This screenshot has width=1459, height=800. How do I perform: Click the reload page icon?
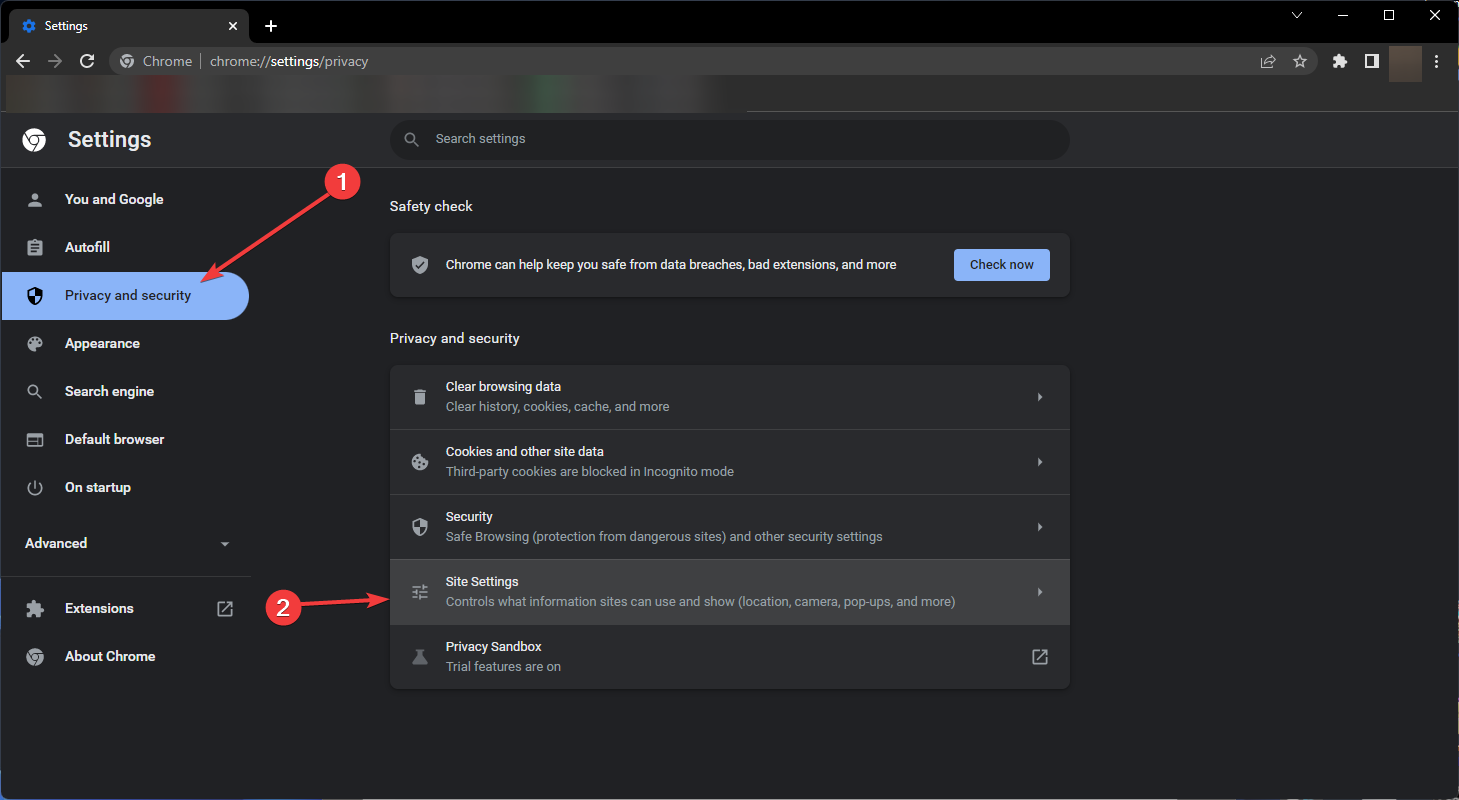[87, 61]
